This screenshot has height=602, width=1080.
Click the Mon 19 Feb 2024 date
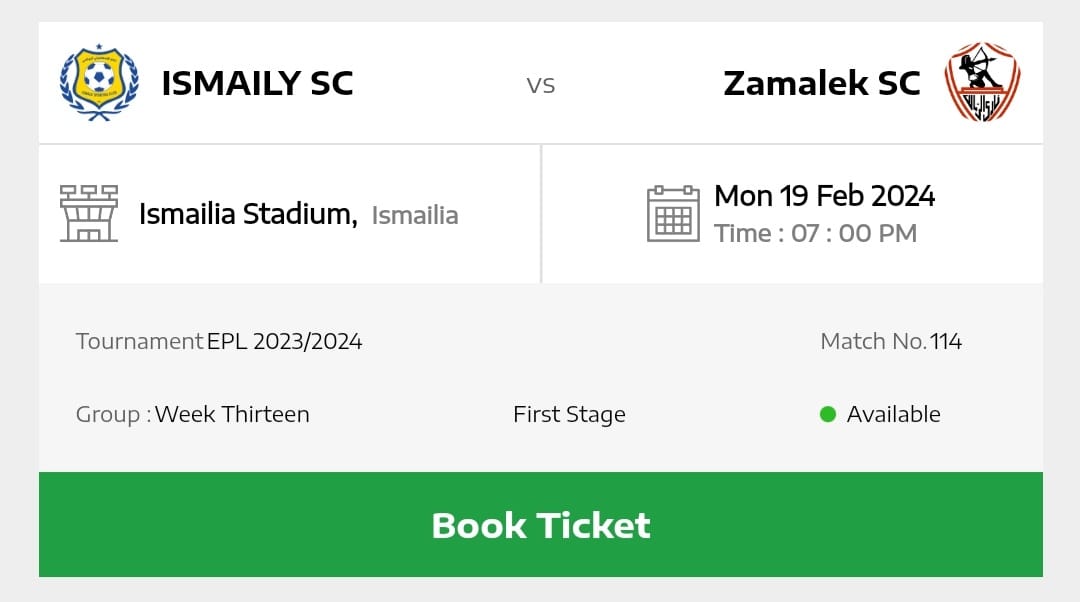pos(824,195)
